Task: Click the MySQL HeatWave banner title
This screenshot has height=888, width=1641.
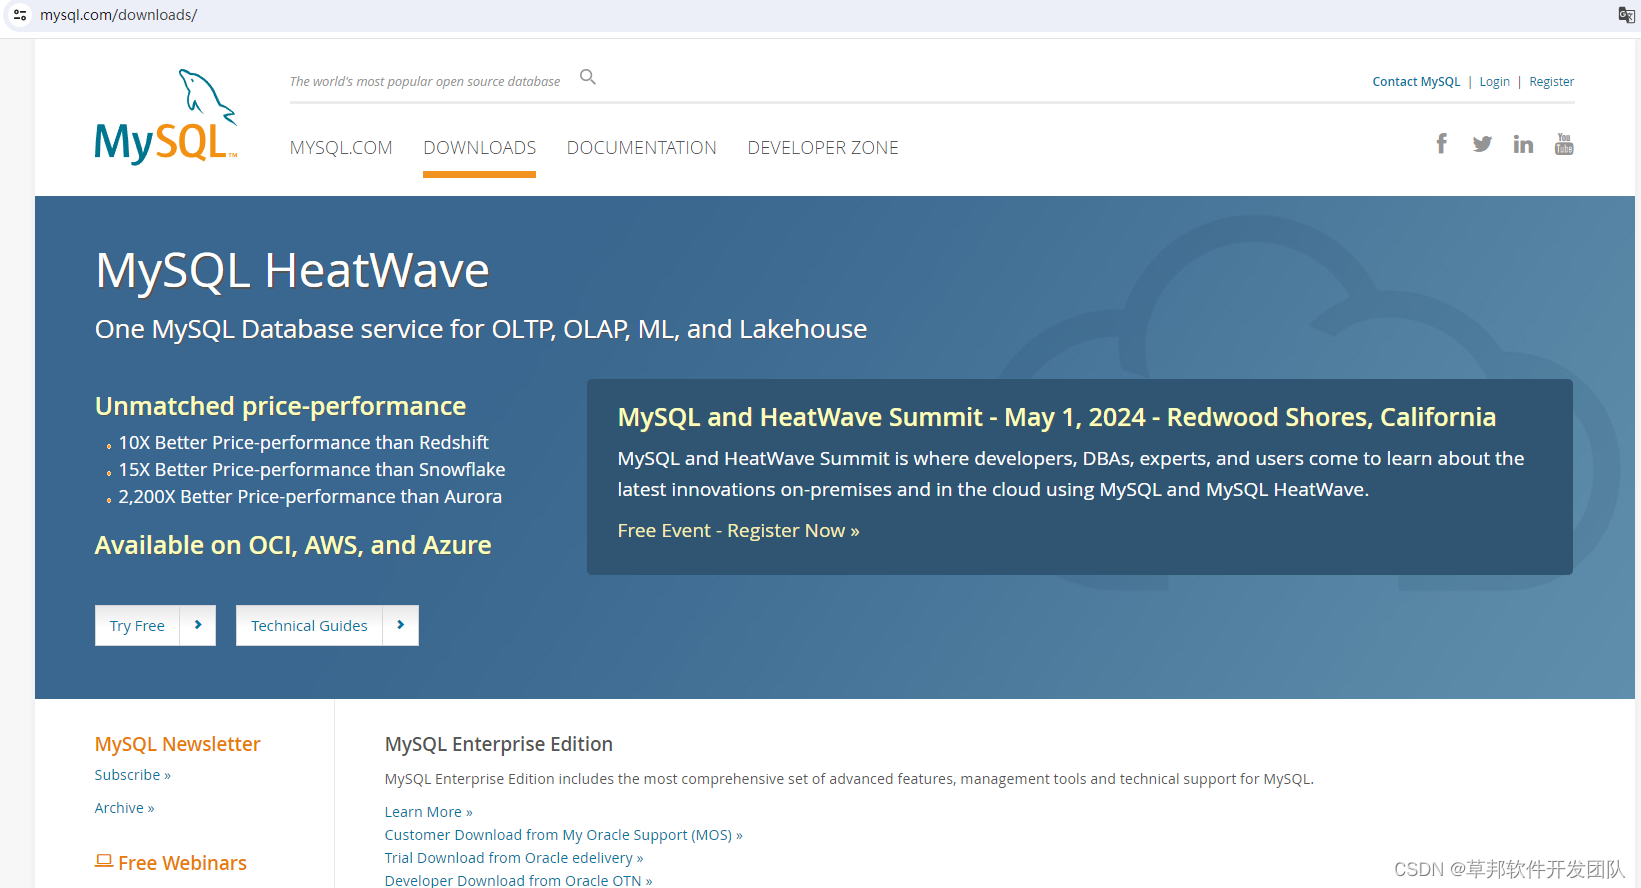Action: pos(292,270)
